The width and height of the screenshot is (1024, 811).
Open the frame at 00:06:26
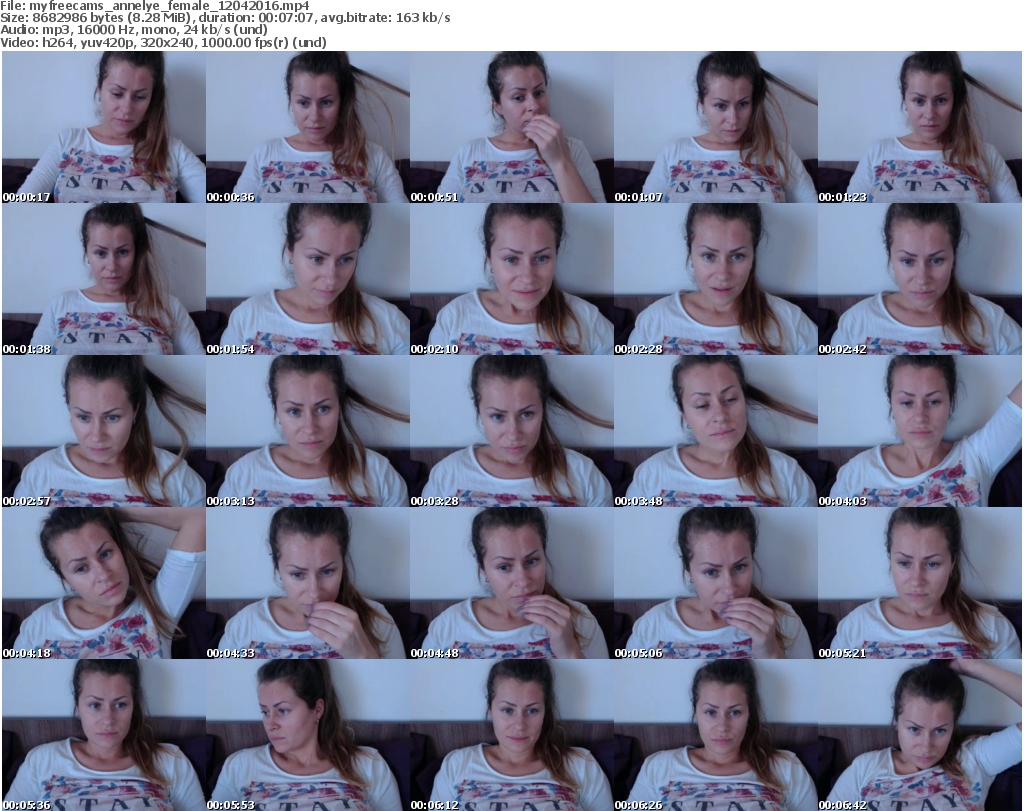pyautogui.click(x=716, y=735)
